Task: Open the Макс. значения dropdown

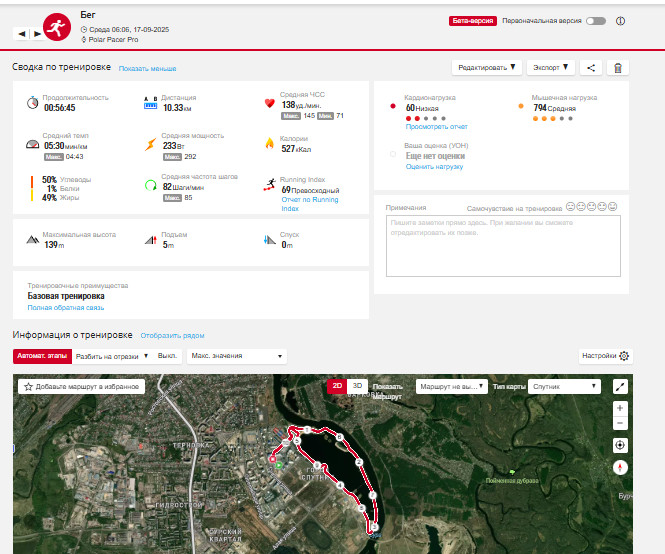Action: point(237,356)
